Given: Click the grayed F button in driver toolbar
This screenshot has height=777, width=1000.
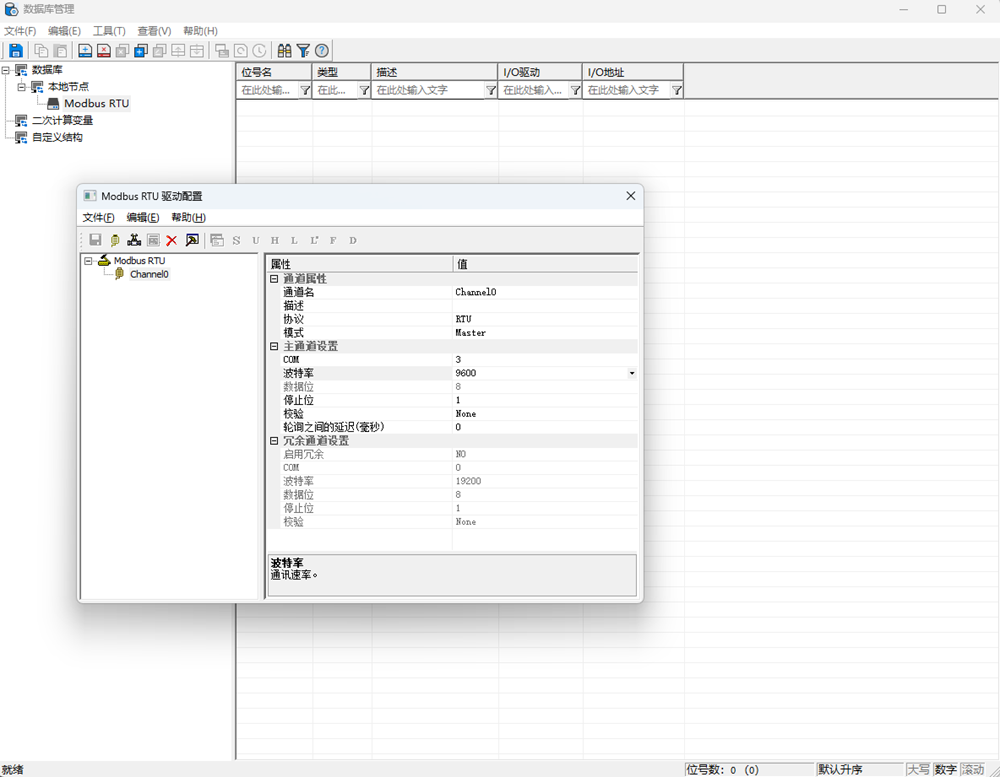Looking at the screenshot, I should tap(333, 240).
